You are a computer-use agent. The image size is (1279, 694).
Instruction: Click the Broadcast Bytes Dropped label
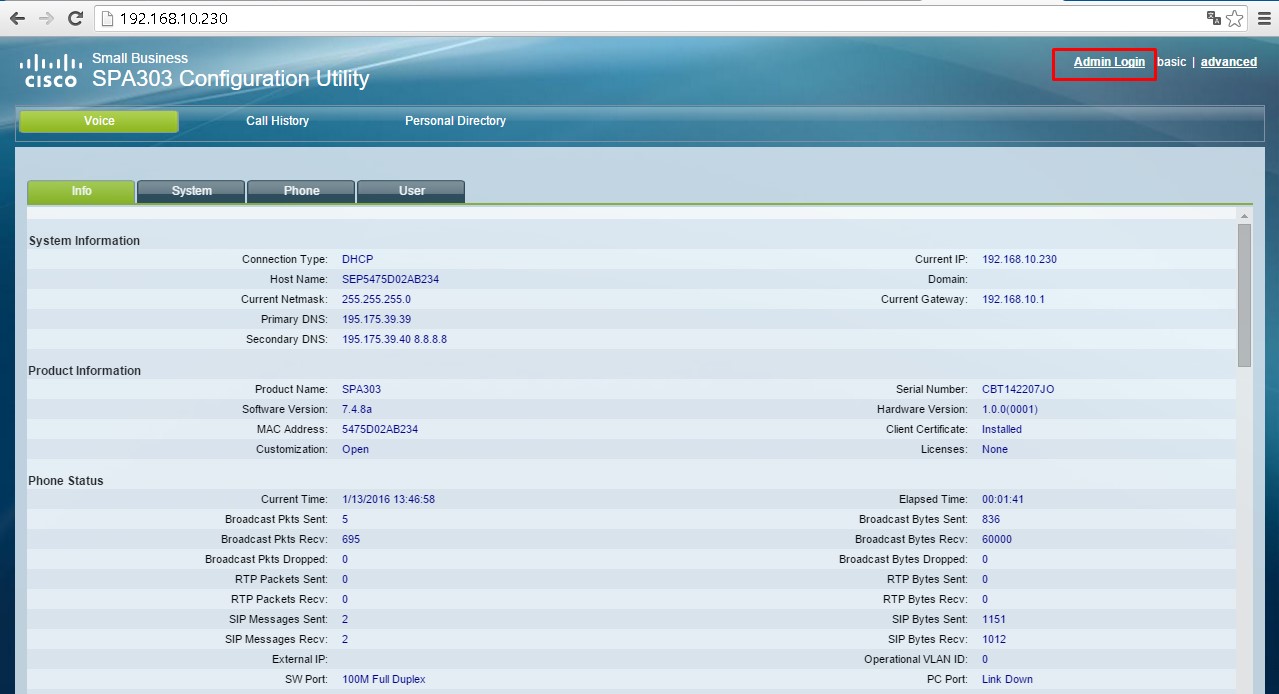903,559
